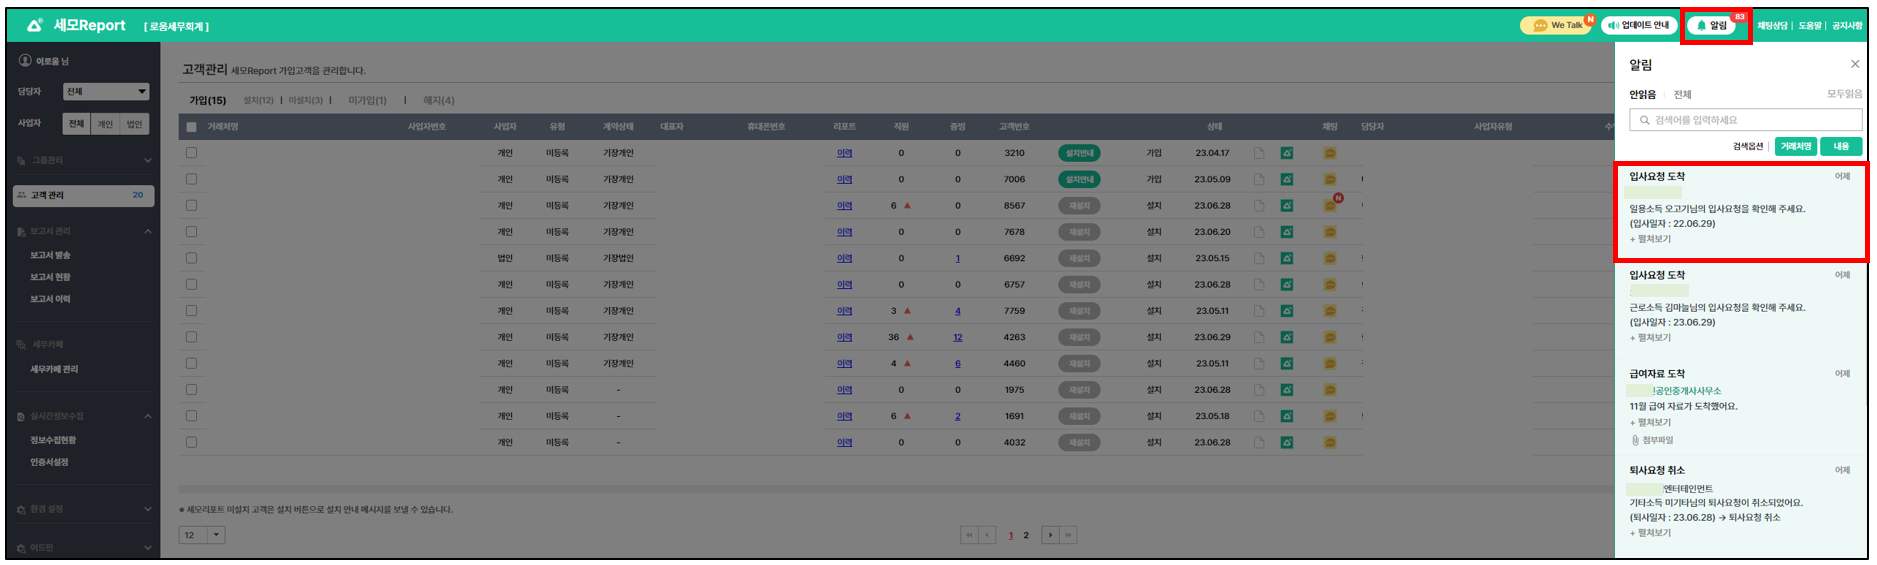This screenshot has width=1877, height=565.
Task: Click 모두읽음 to mark all read
Action: pos(1844,94)
